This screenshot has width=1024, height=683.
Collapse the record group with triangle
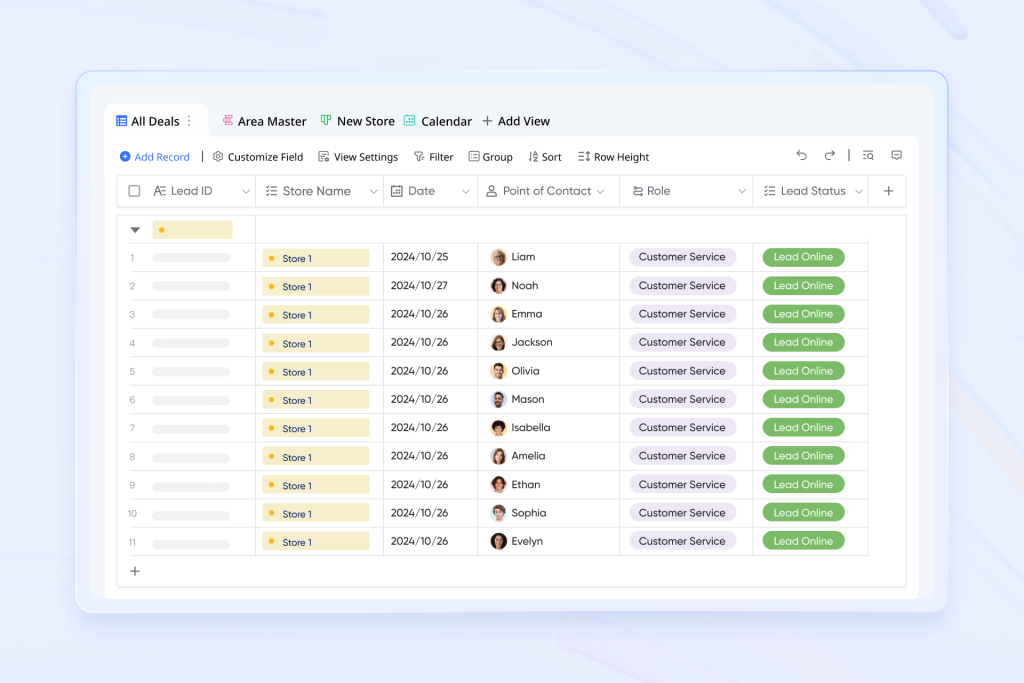click(x=135, y=230)
